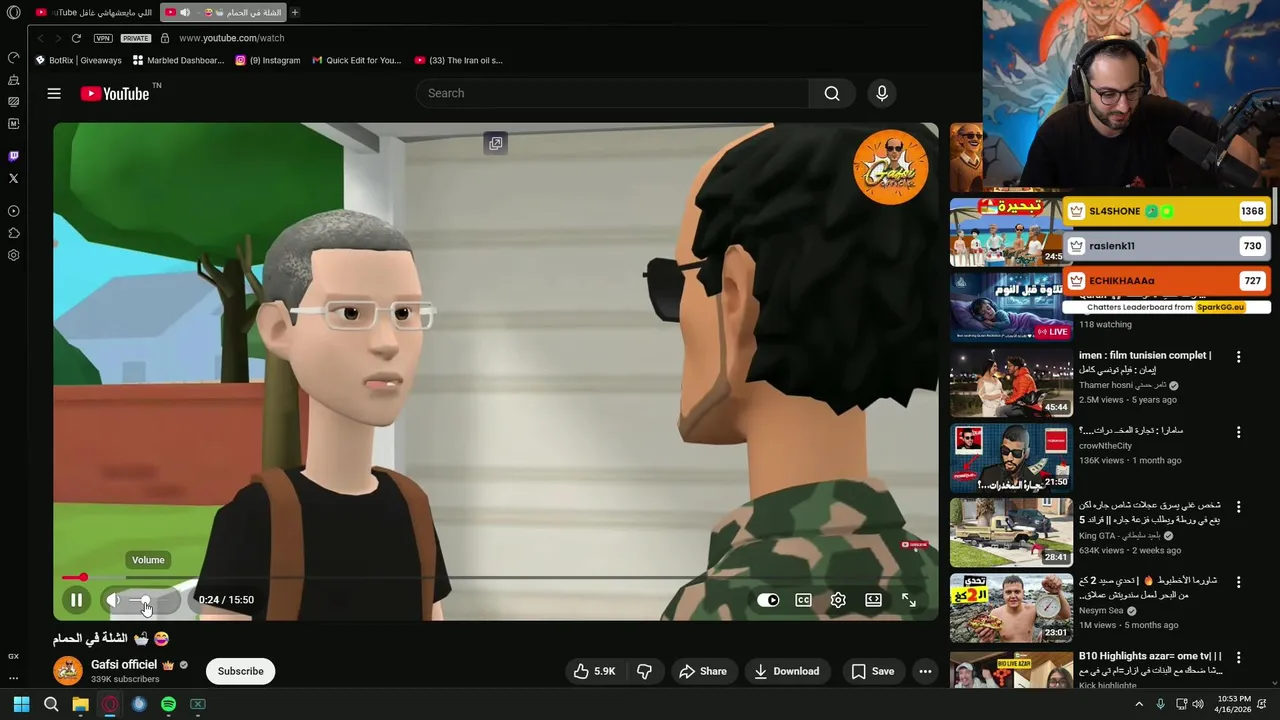The image size is (1280, 720).
Task: Open Spotify from the taskbar
Action: click(168, 704)
